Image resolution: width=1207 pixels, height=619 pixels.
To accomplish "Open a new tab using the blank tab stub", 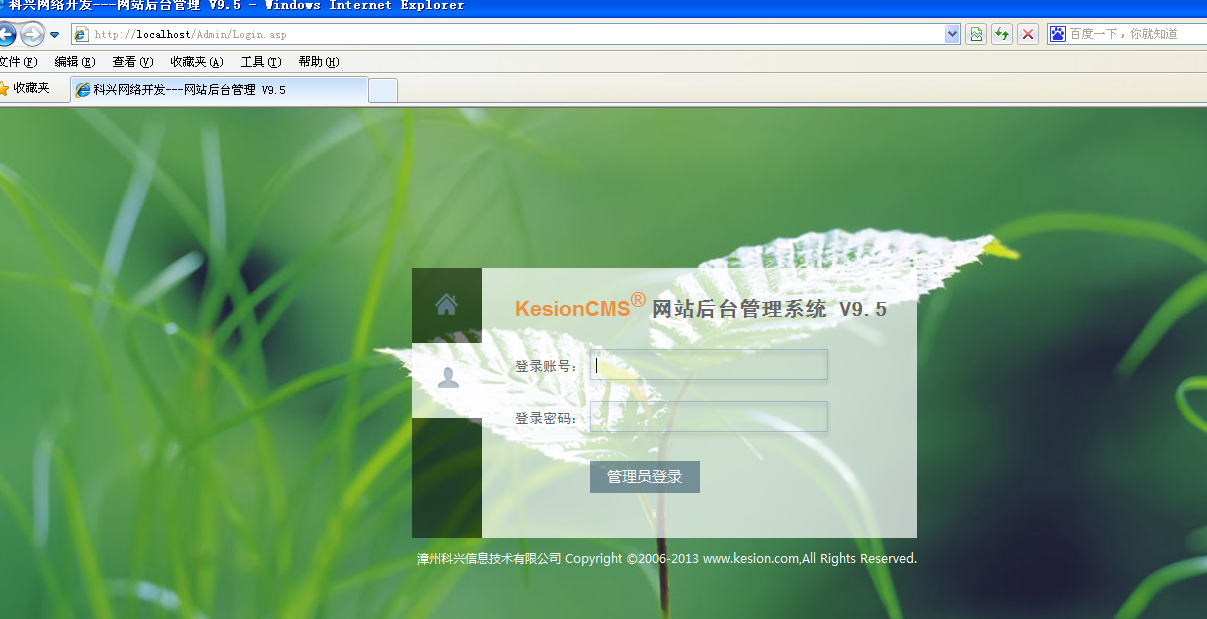I will (382, 88).
